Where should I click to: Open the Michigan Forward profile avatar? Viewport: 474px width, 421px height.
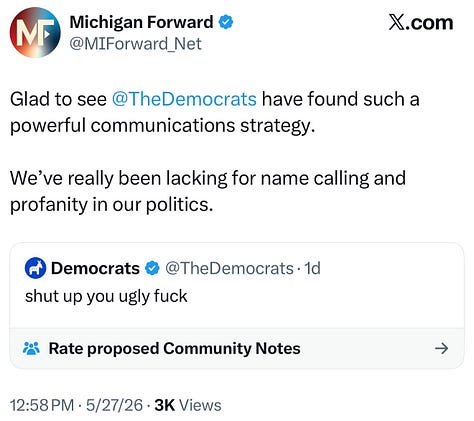tap(35, 32)
